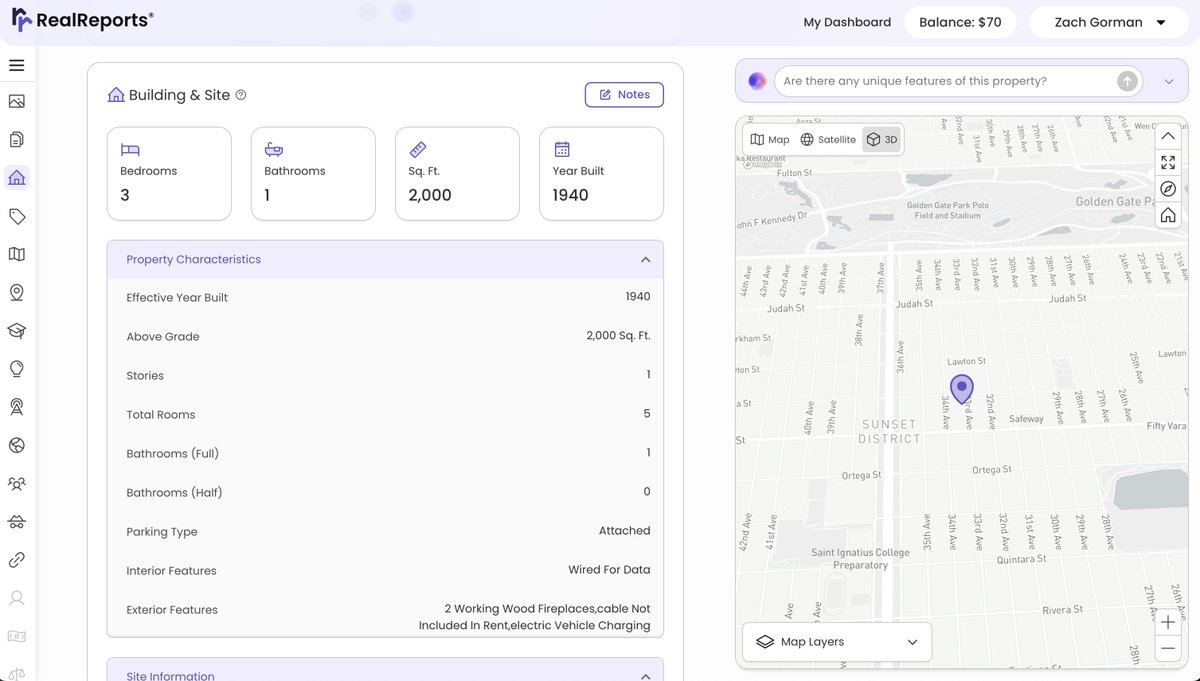1200x681 pixels.
Task: Click the compass icon on map
Action: (1167, 189)
